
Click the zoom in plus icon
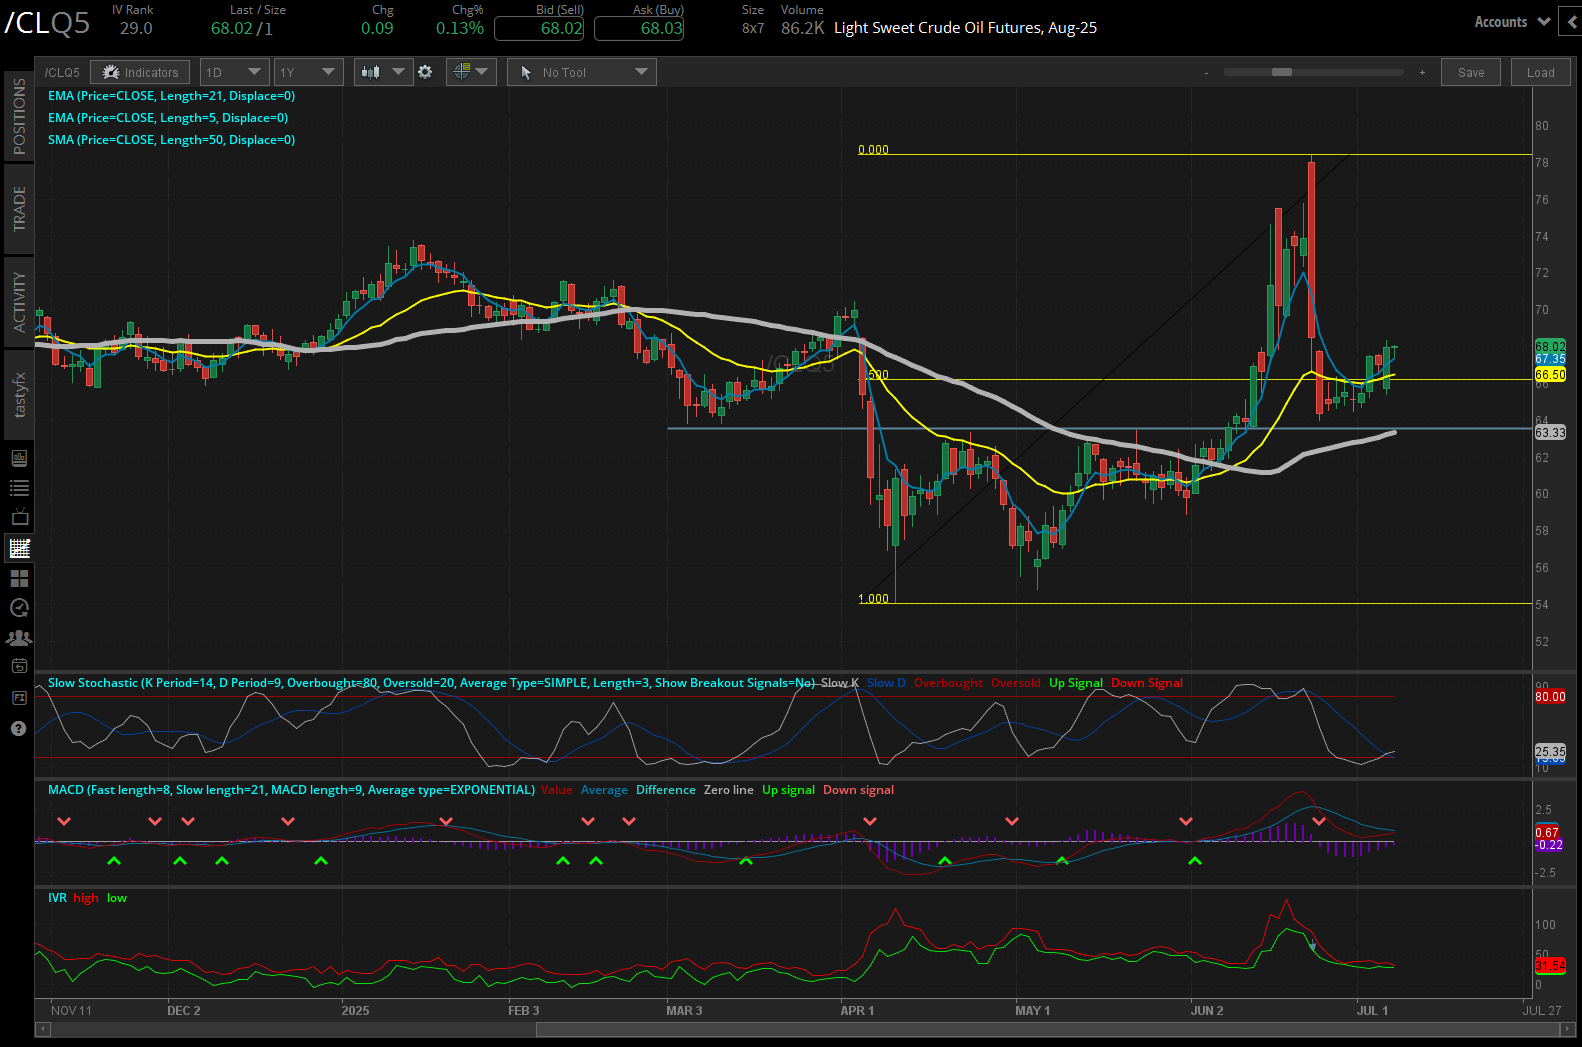point(1422,73)
